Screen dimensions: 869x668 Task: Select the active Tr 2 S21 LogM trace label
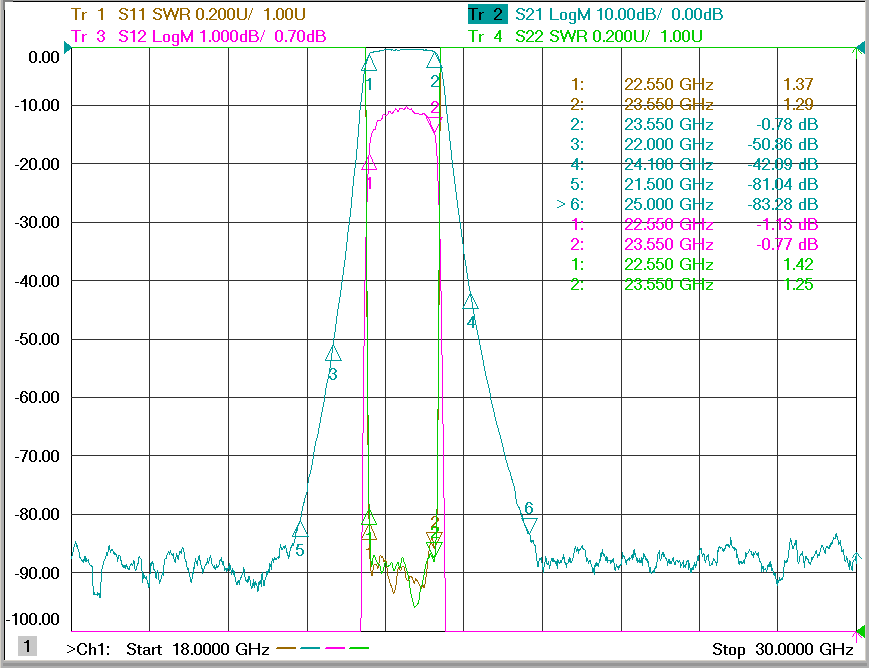pyautogui.click(x=596, y=14)
